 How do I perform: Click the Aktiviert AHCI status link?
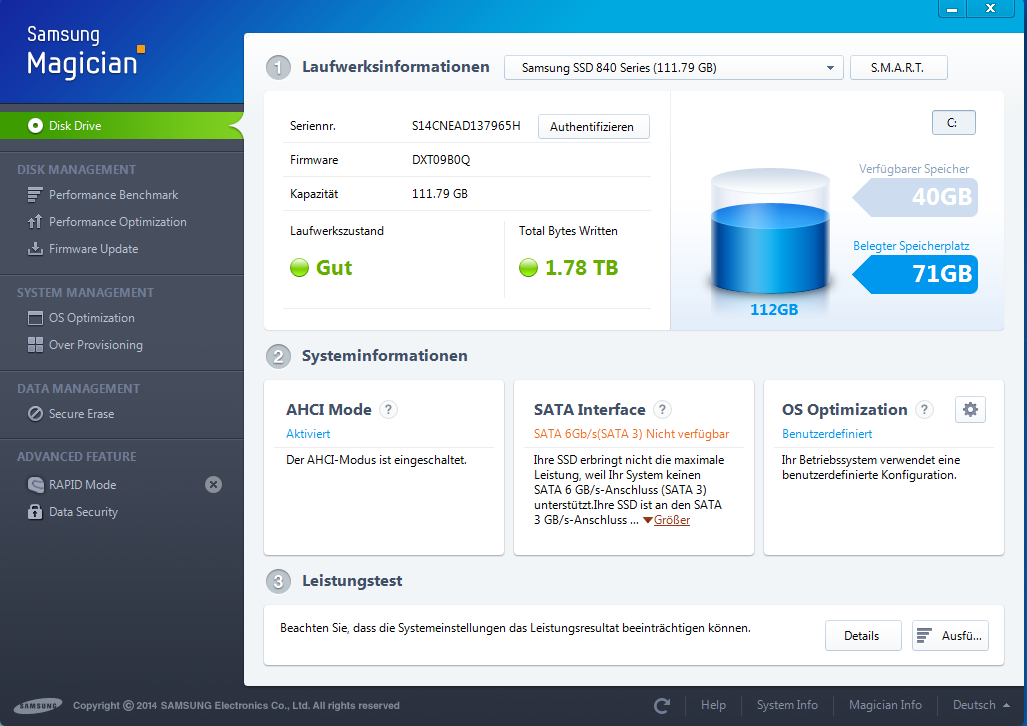coord(308,434)
